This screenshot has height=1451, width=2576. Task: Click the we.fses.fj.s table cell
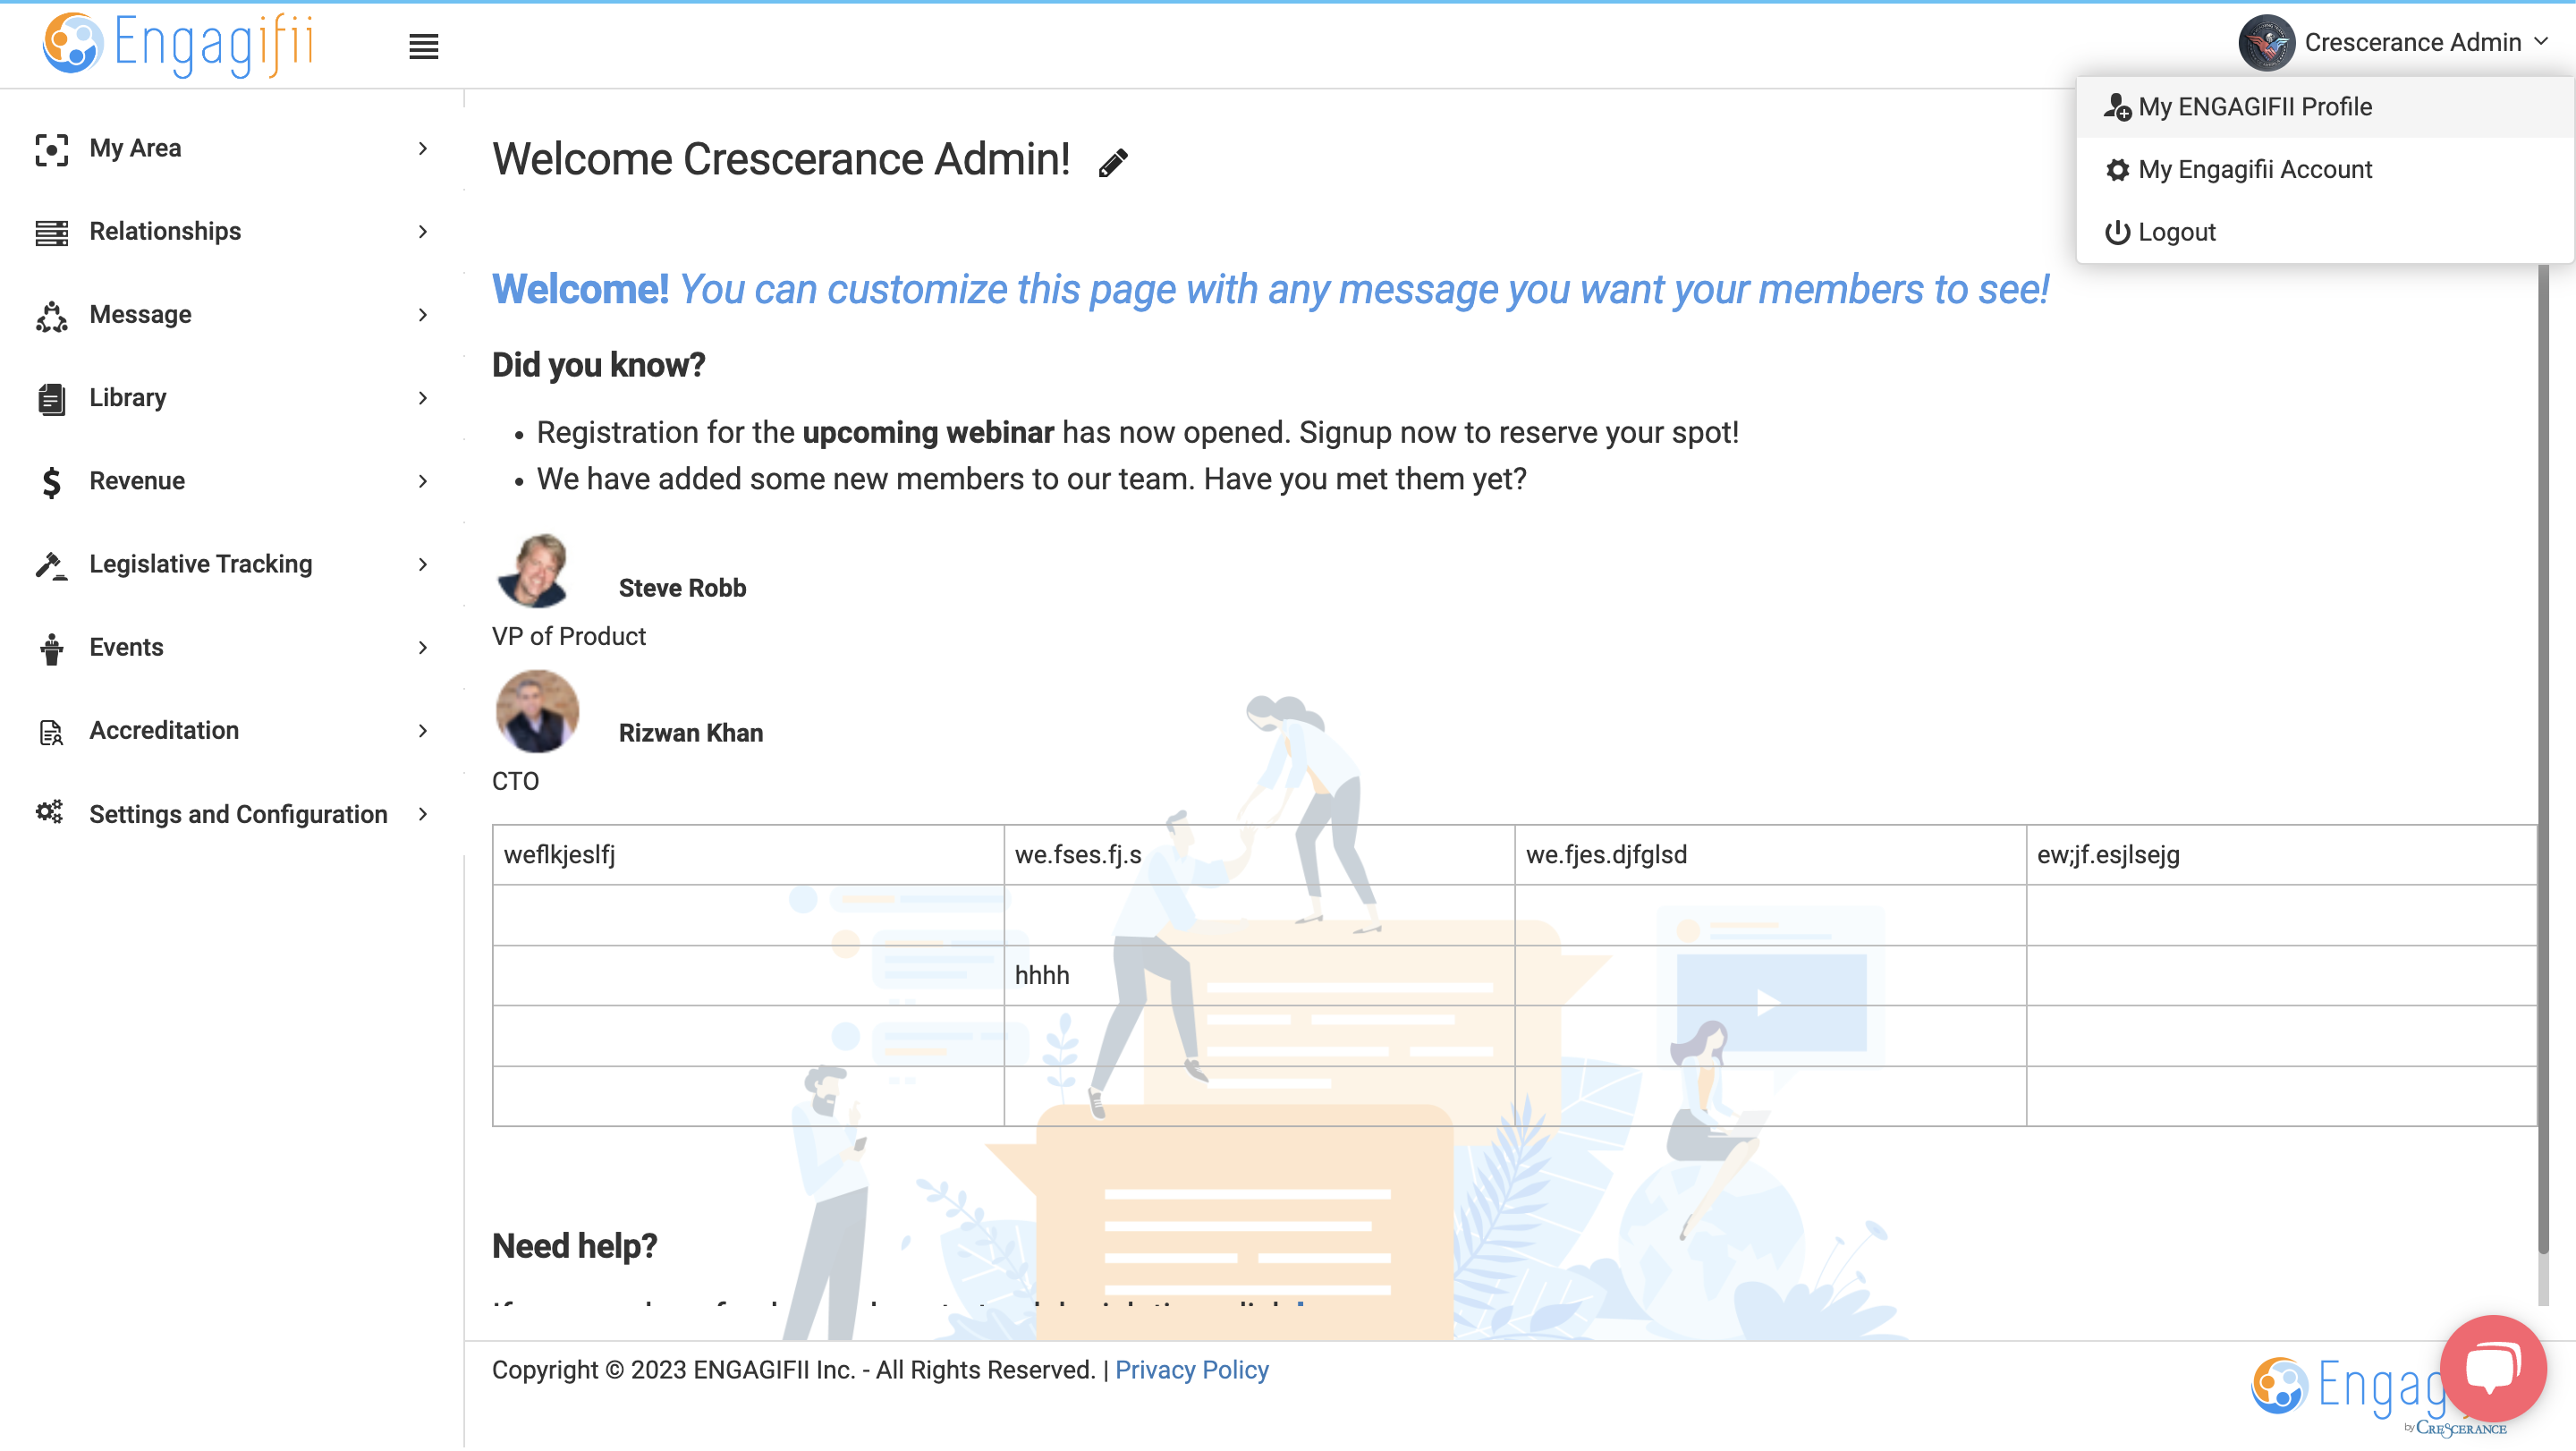pos(1259,855)
